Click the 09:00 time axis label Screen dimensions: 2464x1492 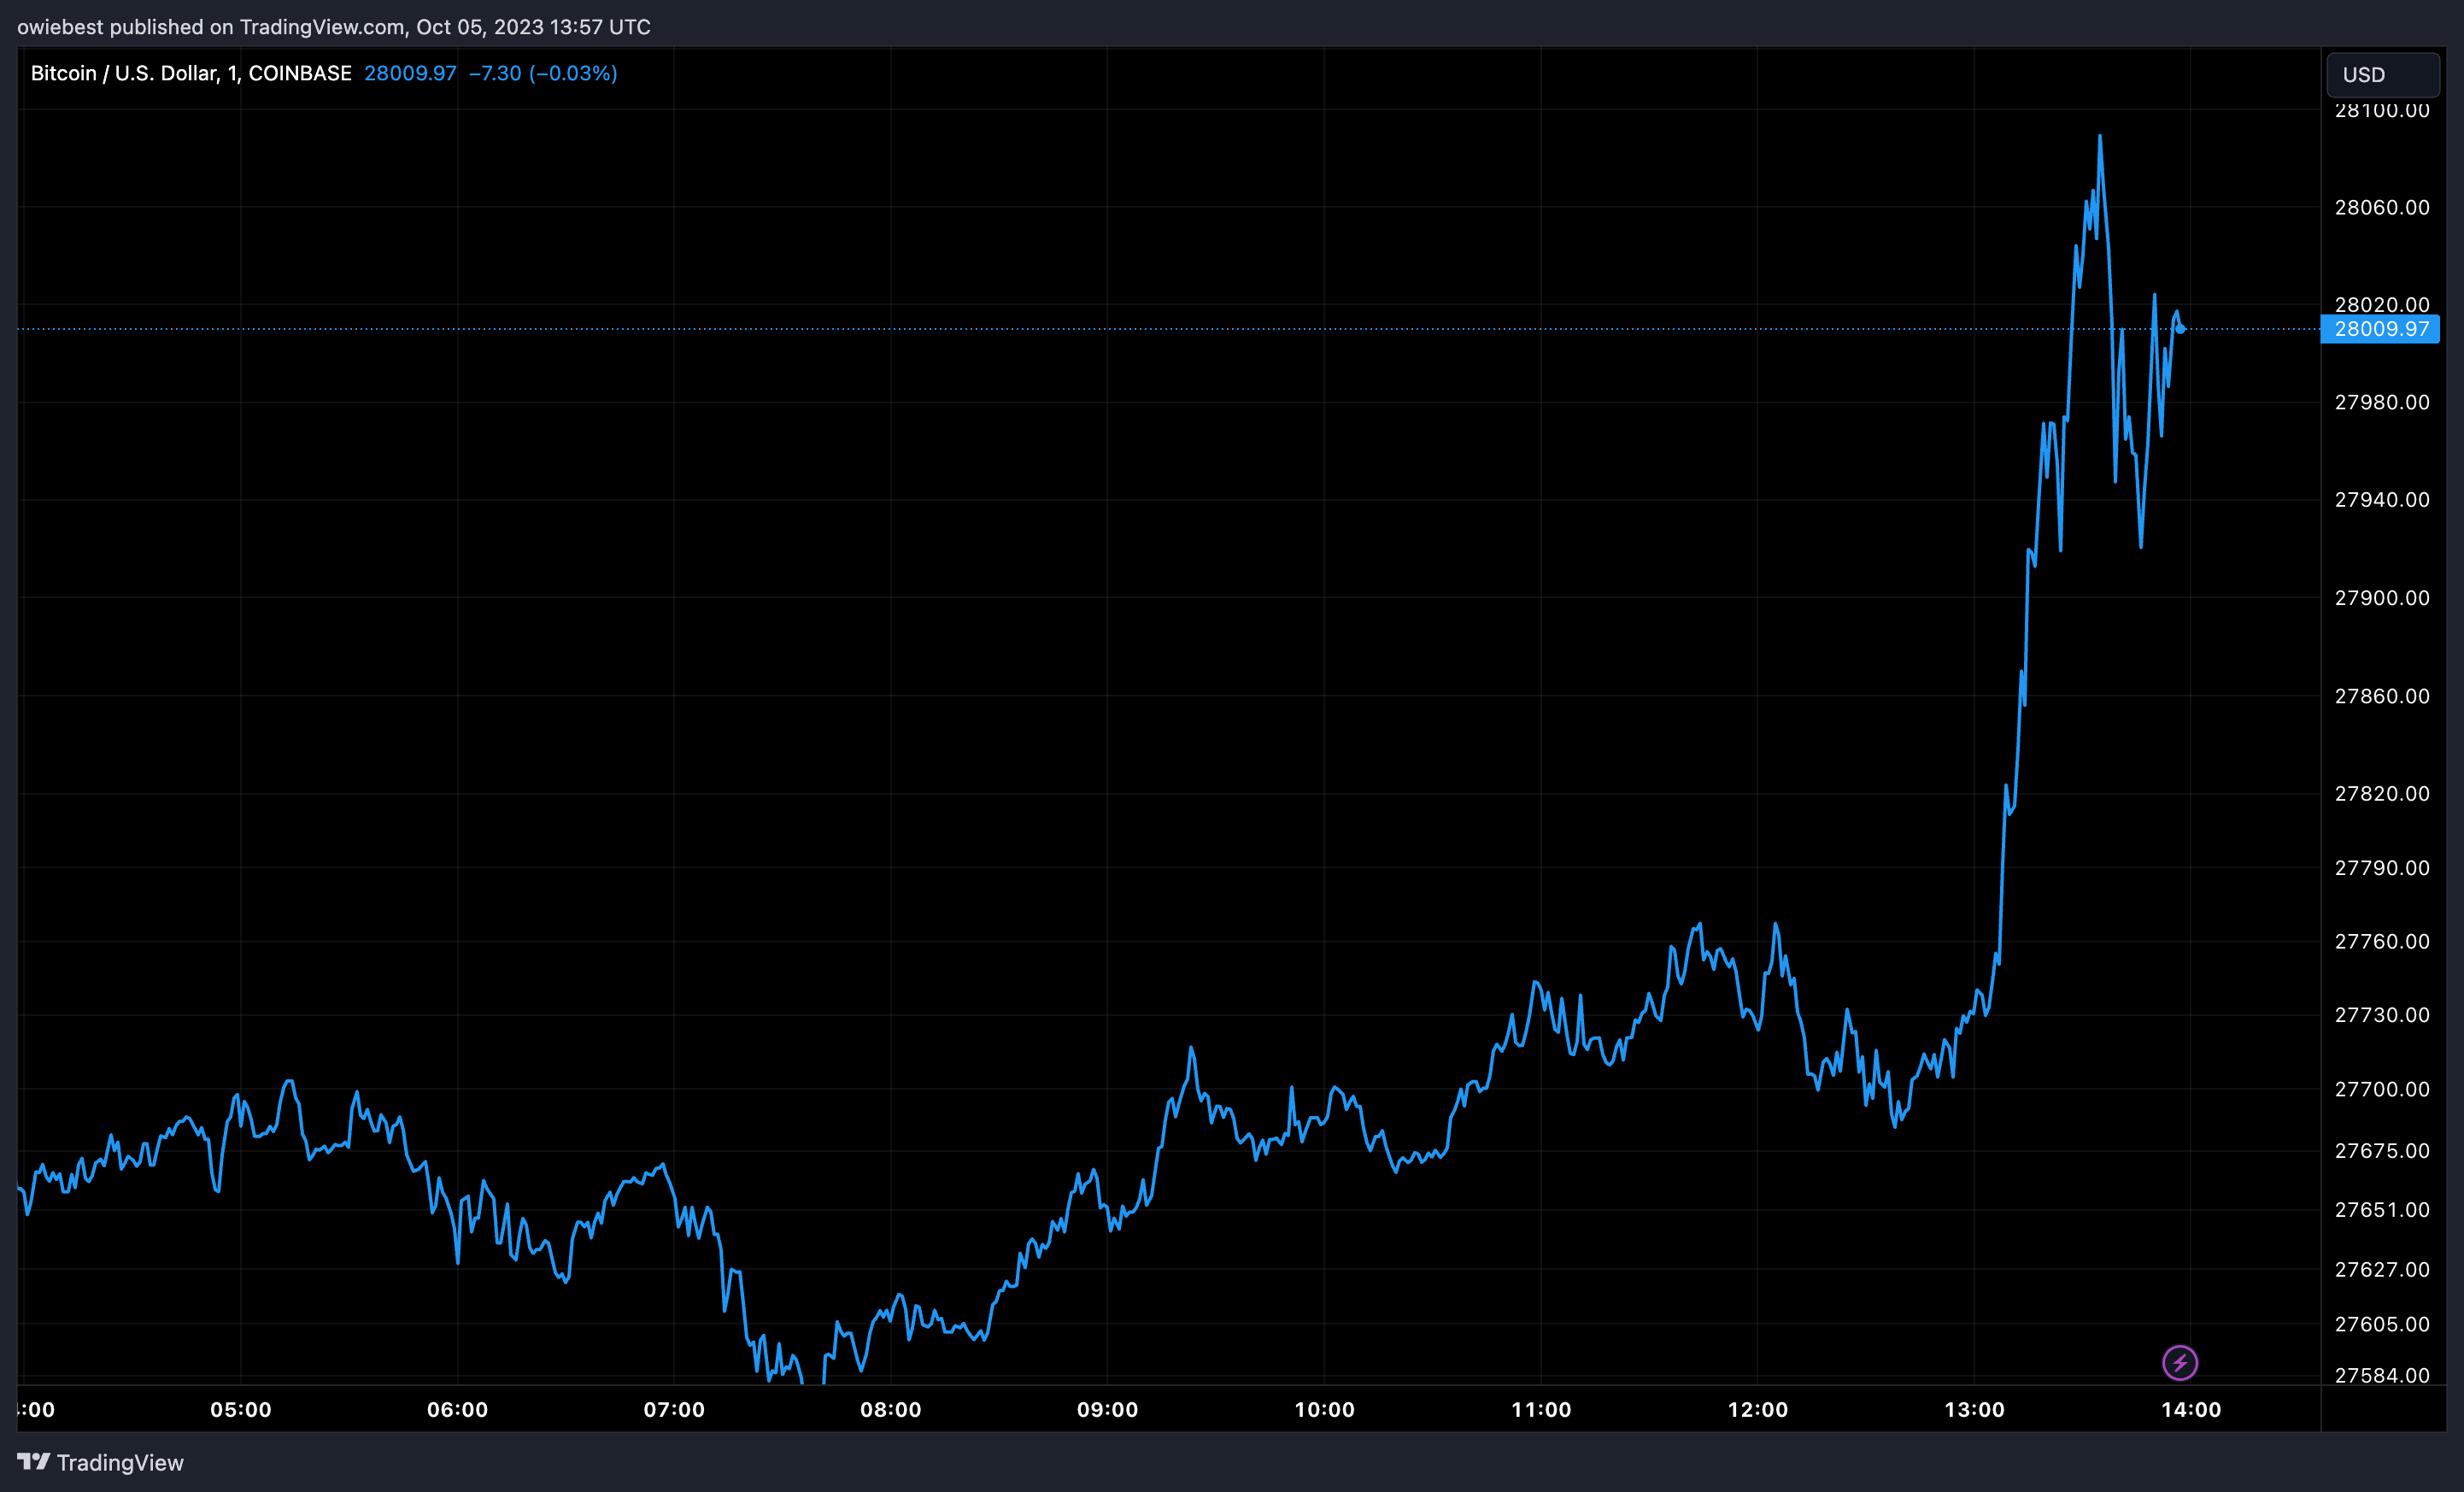(1107, 1410)
